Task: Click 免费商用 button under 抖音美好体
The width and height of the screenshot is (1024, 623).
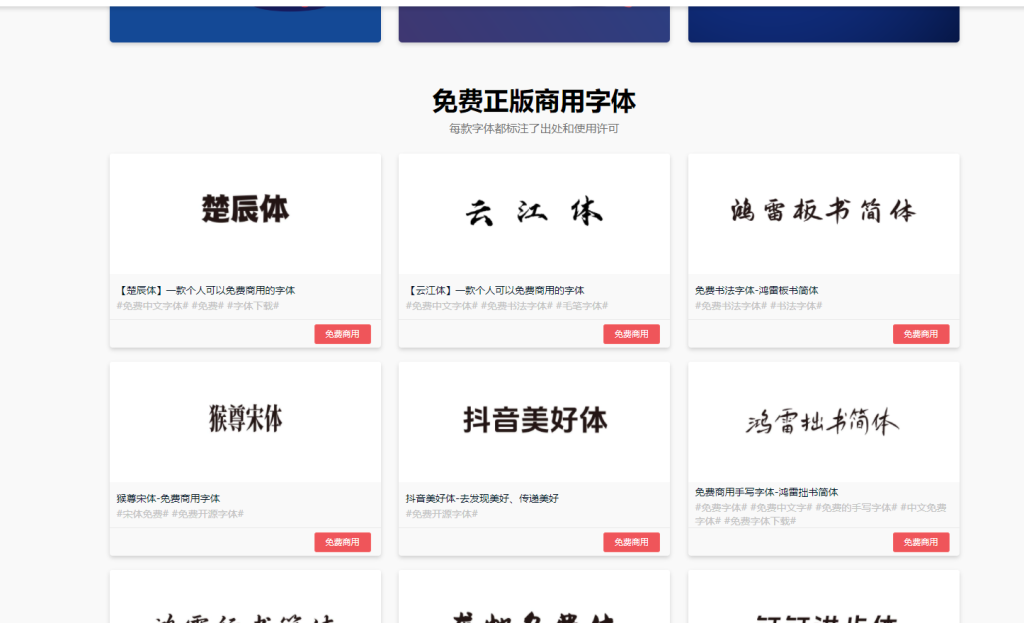Action: tap(631, 542)
